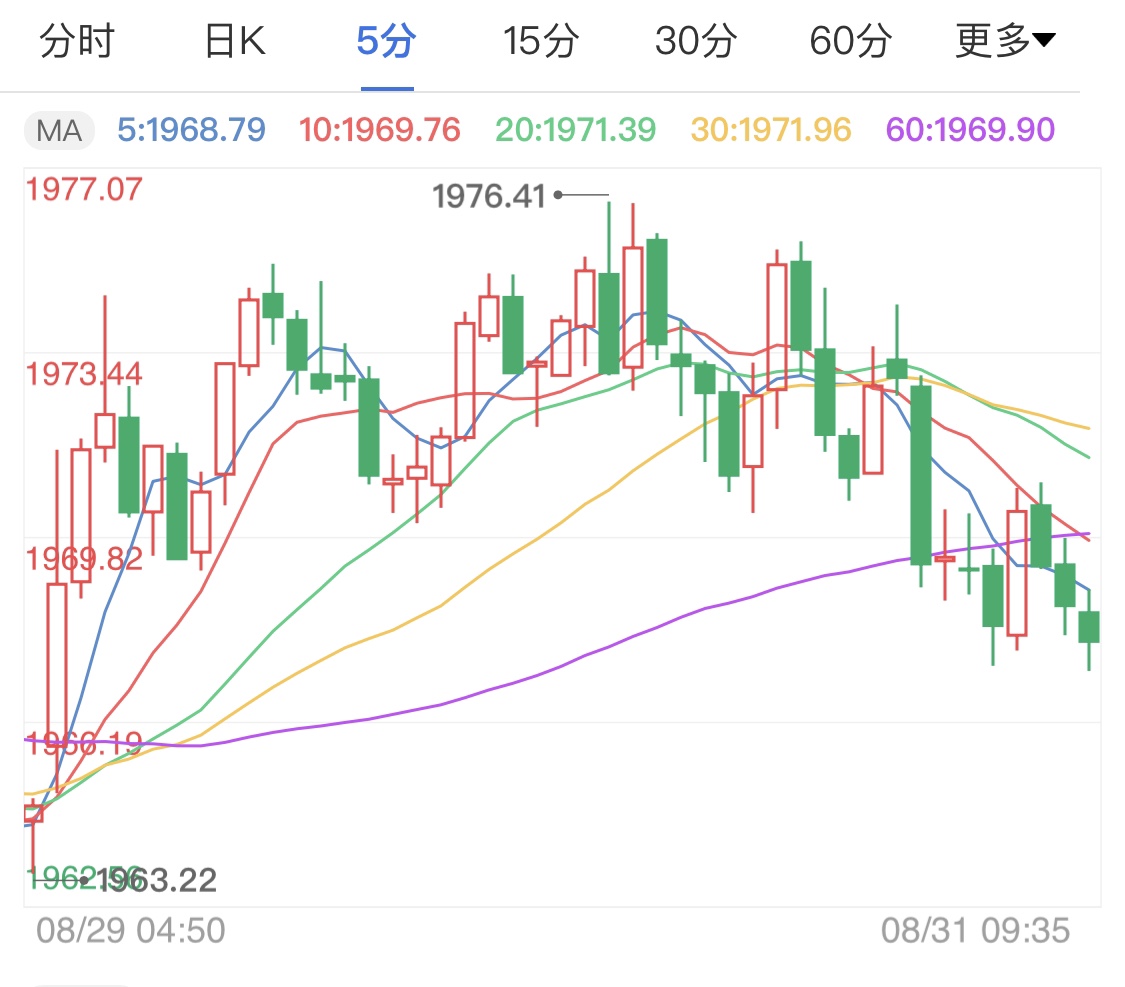
Task: Choose the 30分 interval tab
Action: pos(696,41)
